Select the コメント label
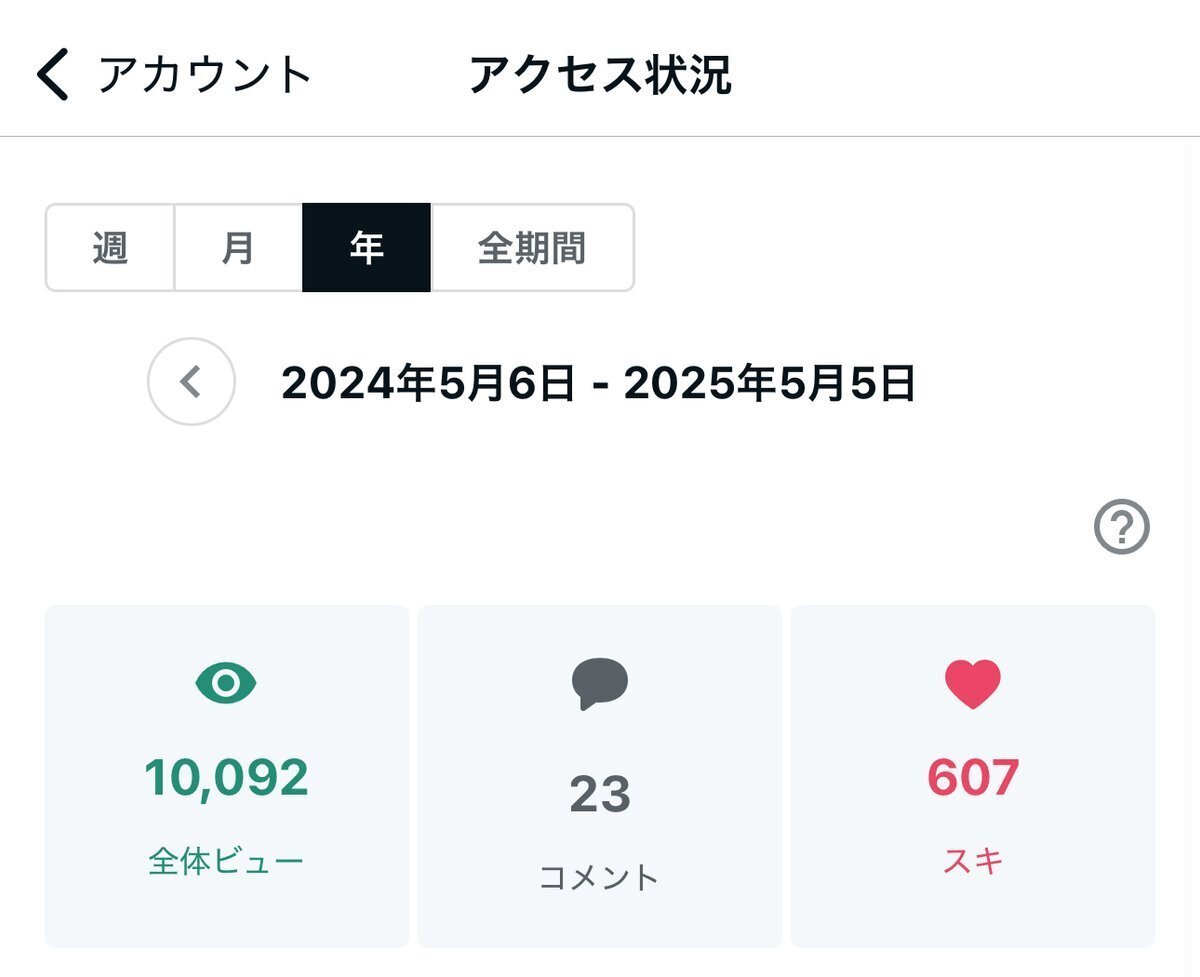1200x977 pixels. (600, 878)
